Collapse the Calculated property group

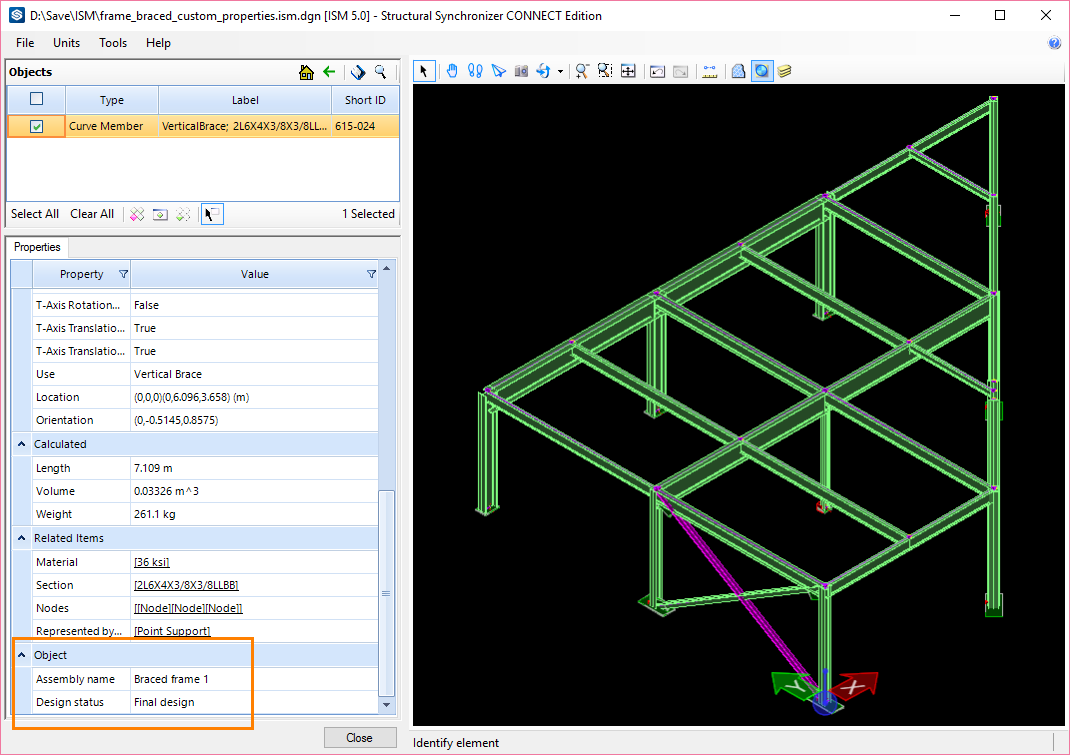click(21, 444)
